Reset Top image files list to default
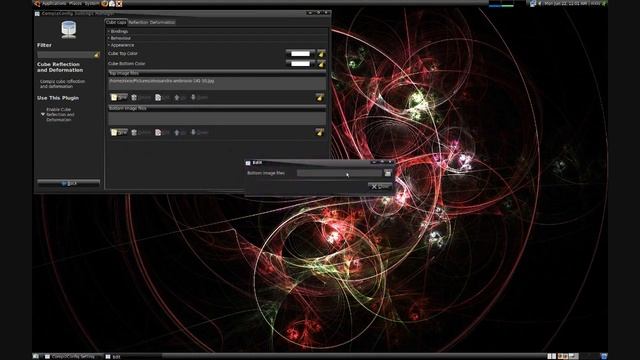 point(320,98)
